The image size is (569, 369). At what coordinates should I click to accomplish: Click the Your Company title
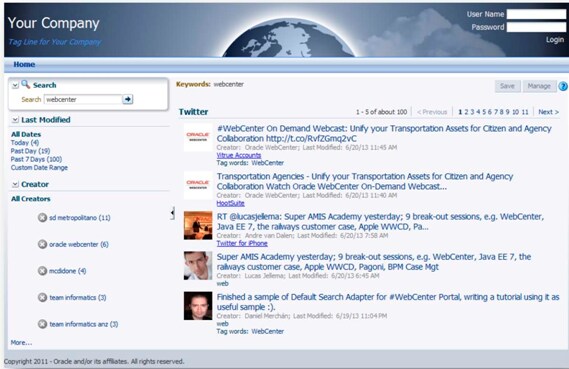click(53, 23)
